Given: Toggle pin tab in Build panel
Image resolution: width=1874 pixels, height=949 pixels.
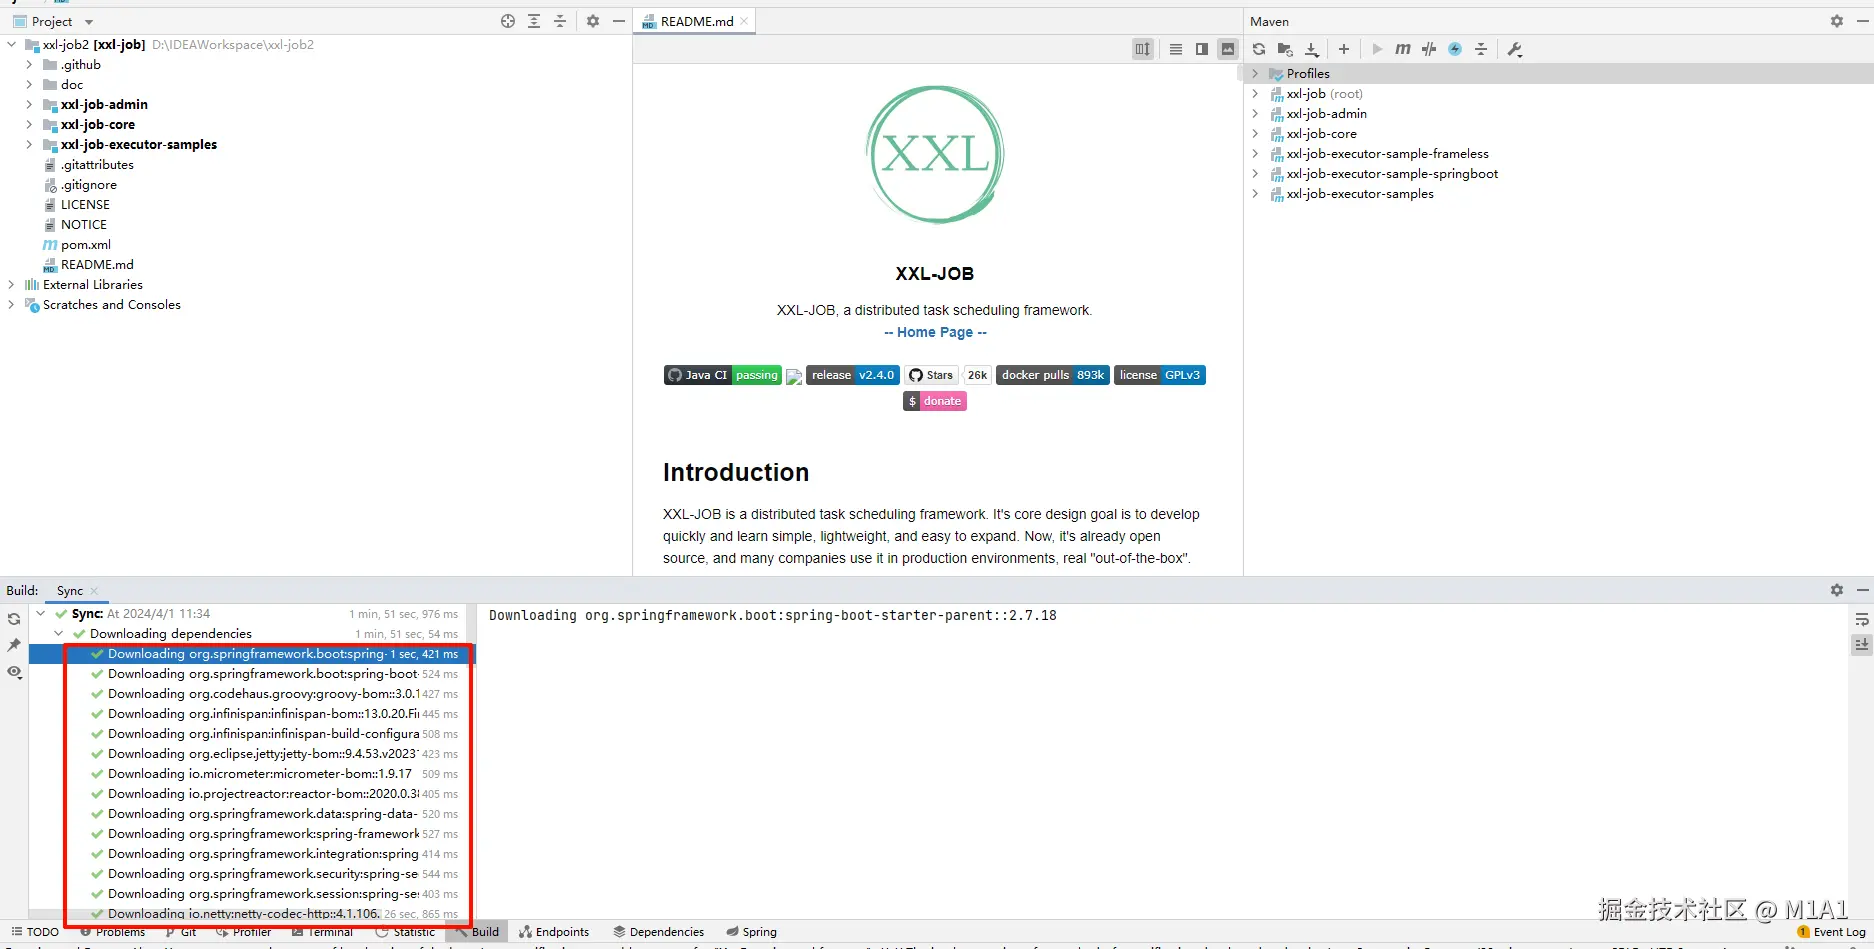Looking at the screenshot, I should click(x=14, y=645).
